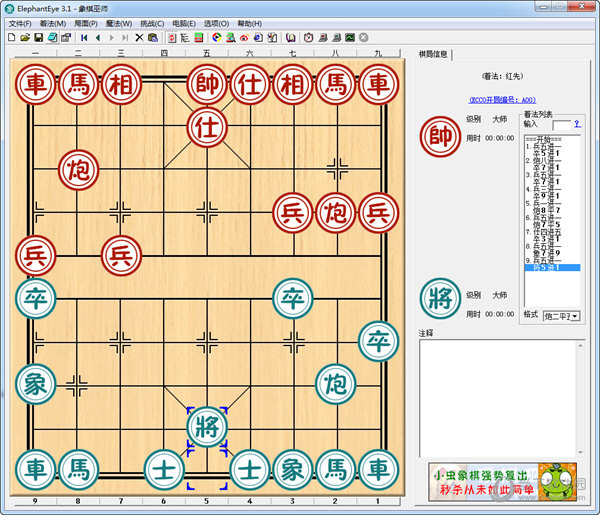Select the teal 象 on the left edge
The image size is (600, 515).
[36, 384]
